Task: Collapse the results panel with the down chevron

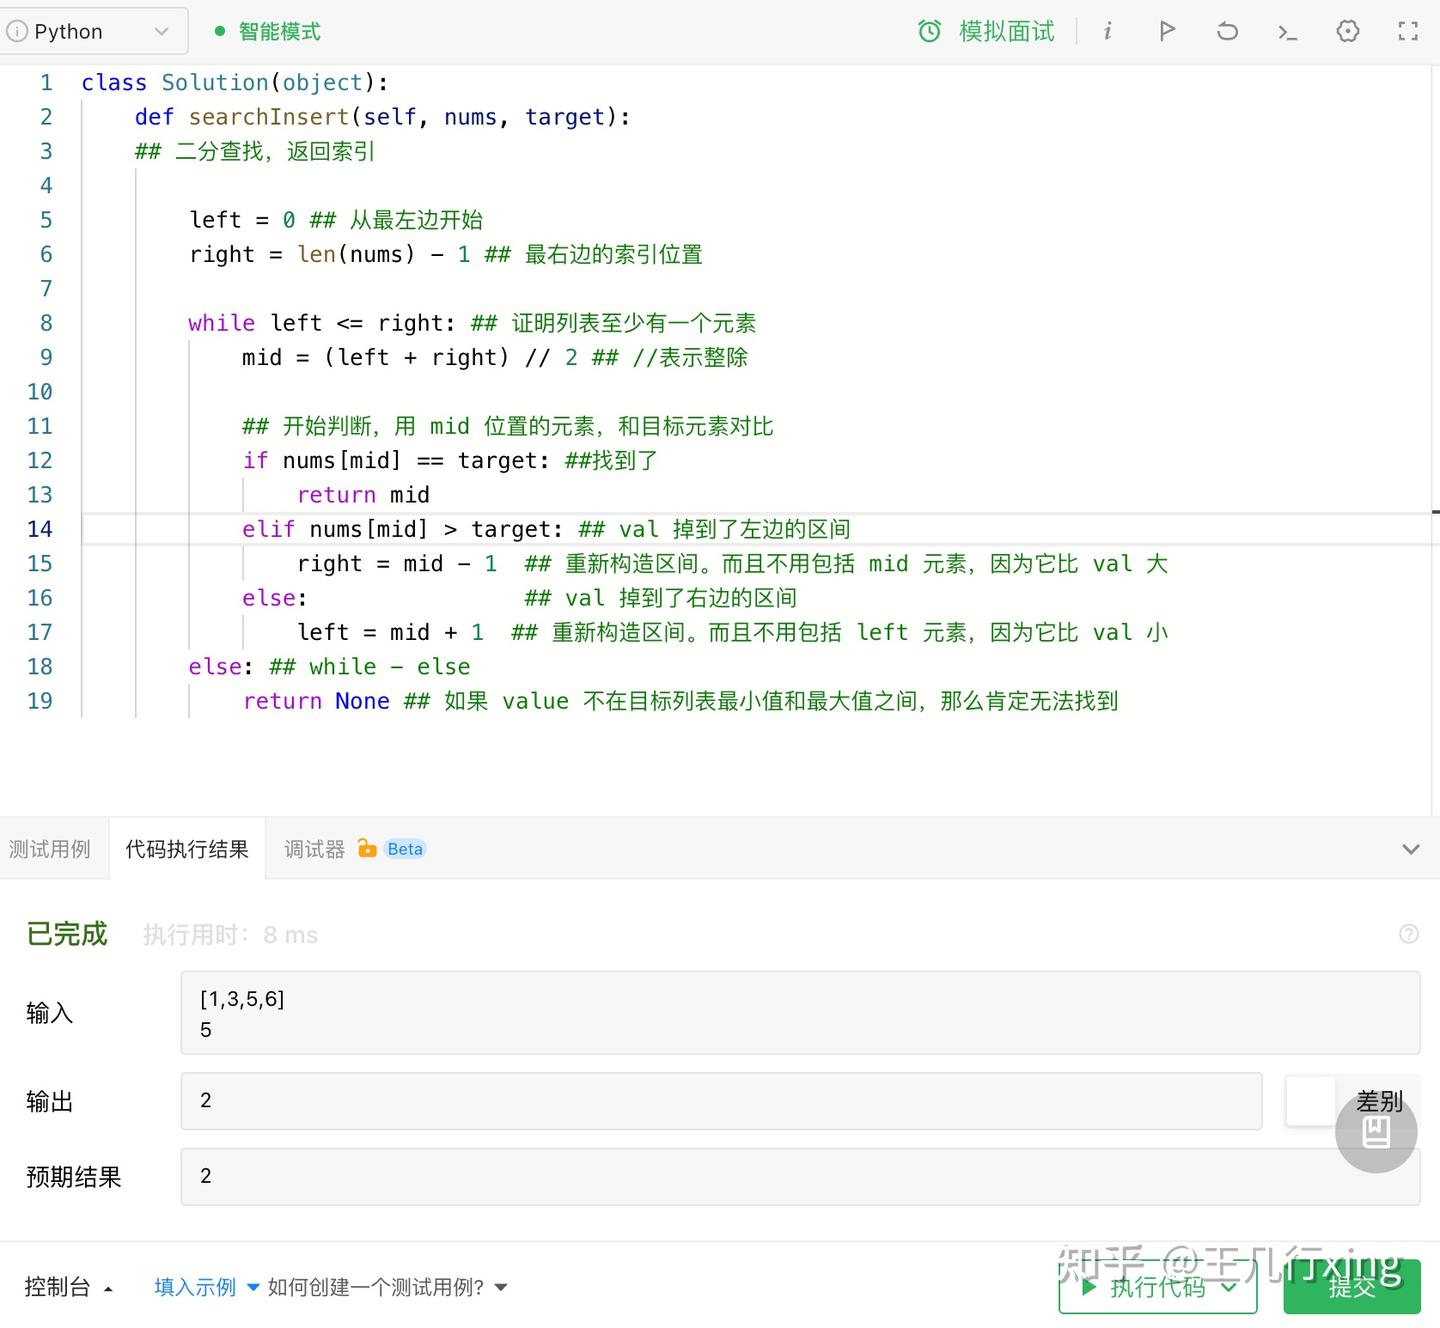Action: coord(1411,848)
